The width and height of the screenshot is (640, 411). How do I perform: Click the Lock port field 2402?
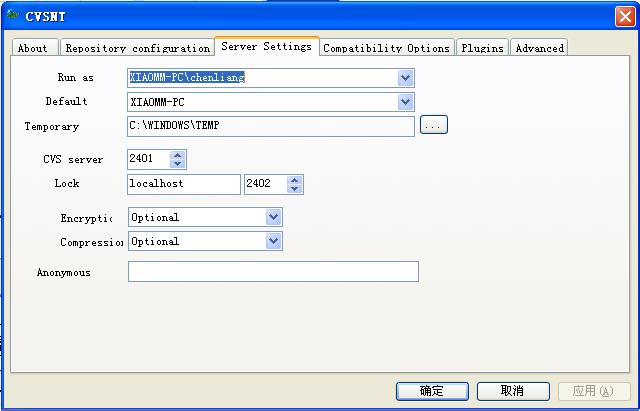(265, 184)
